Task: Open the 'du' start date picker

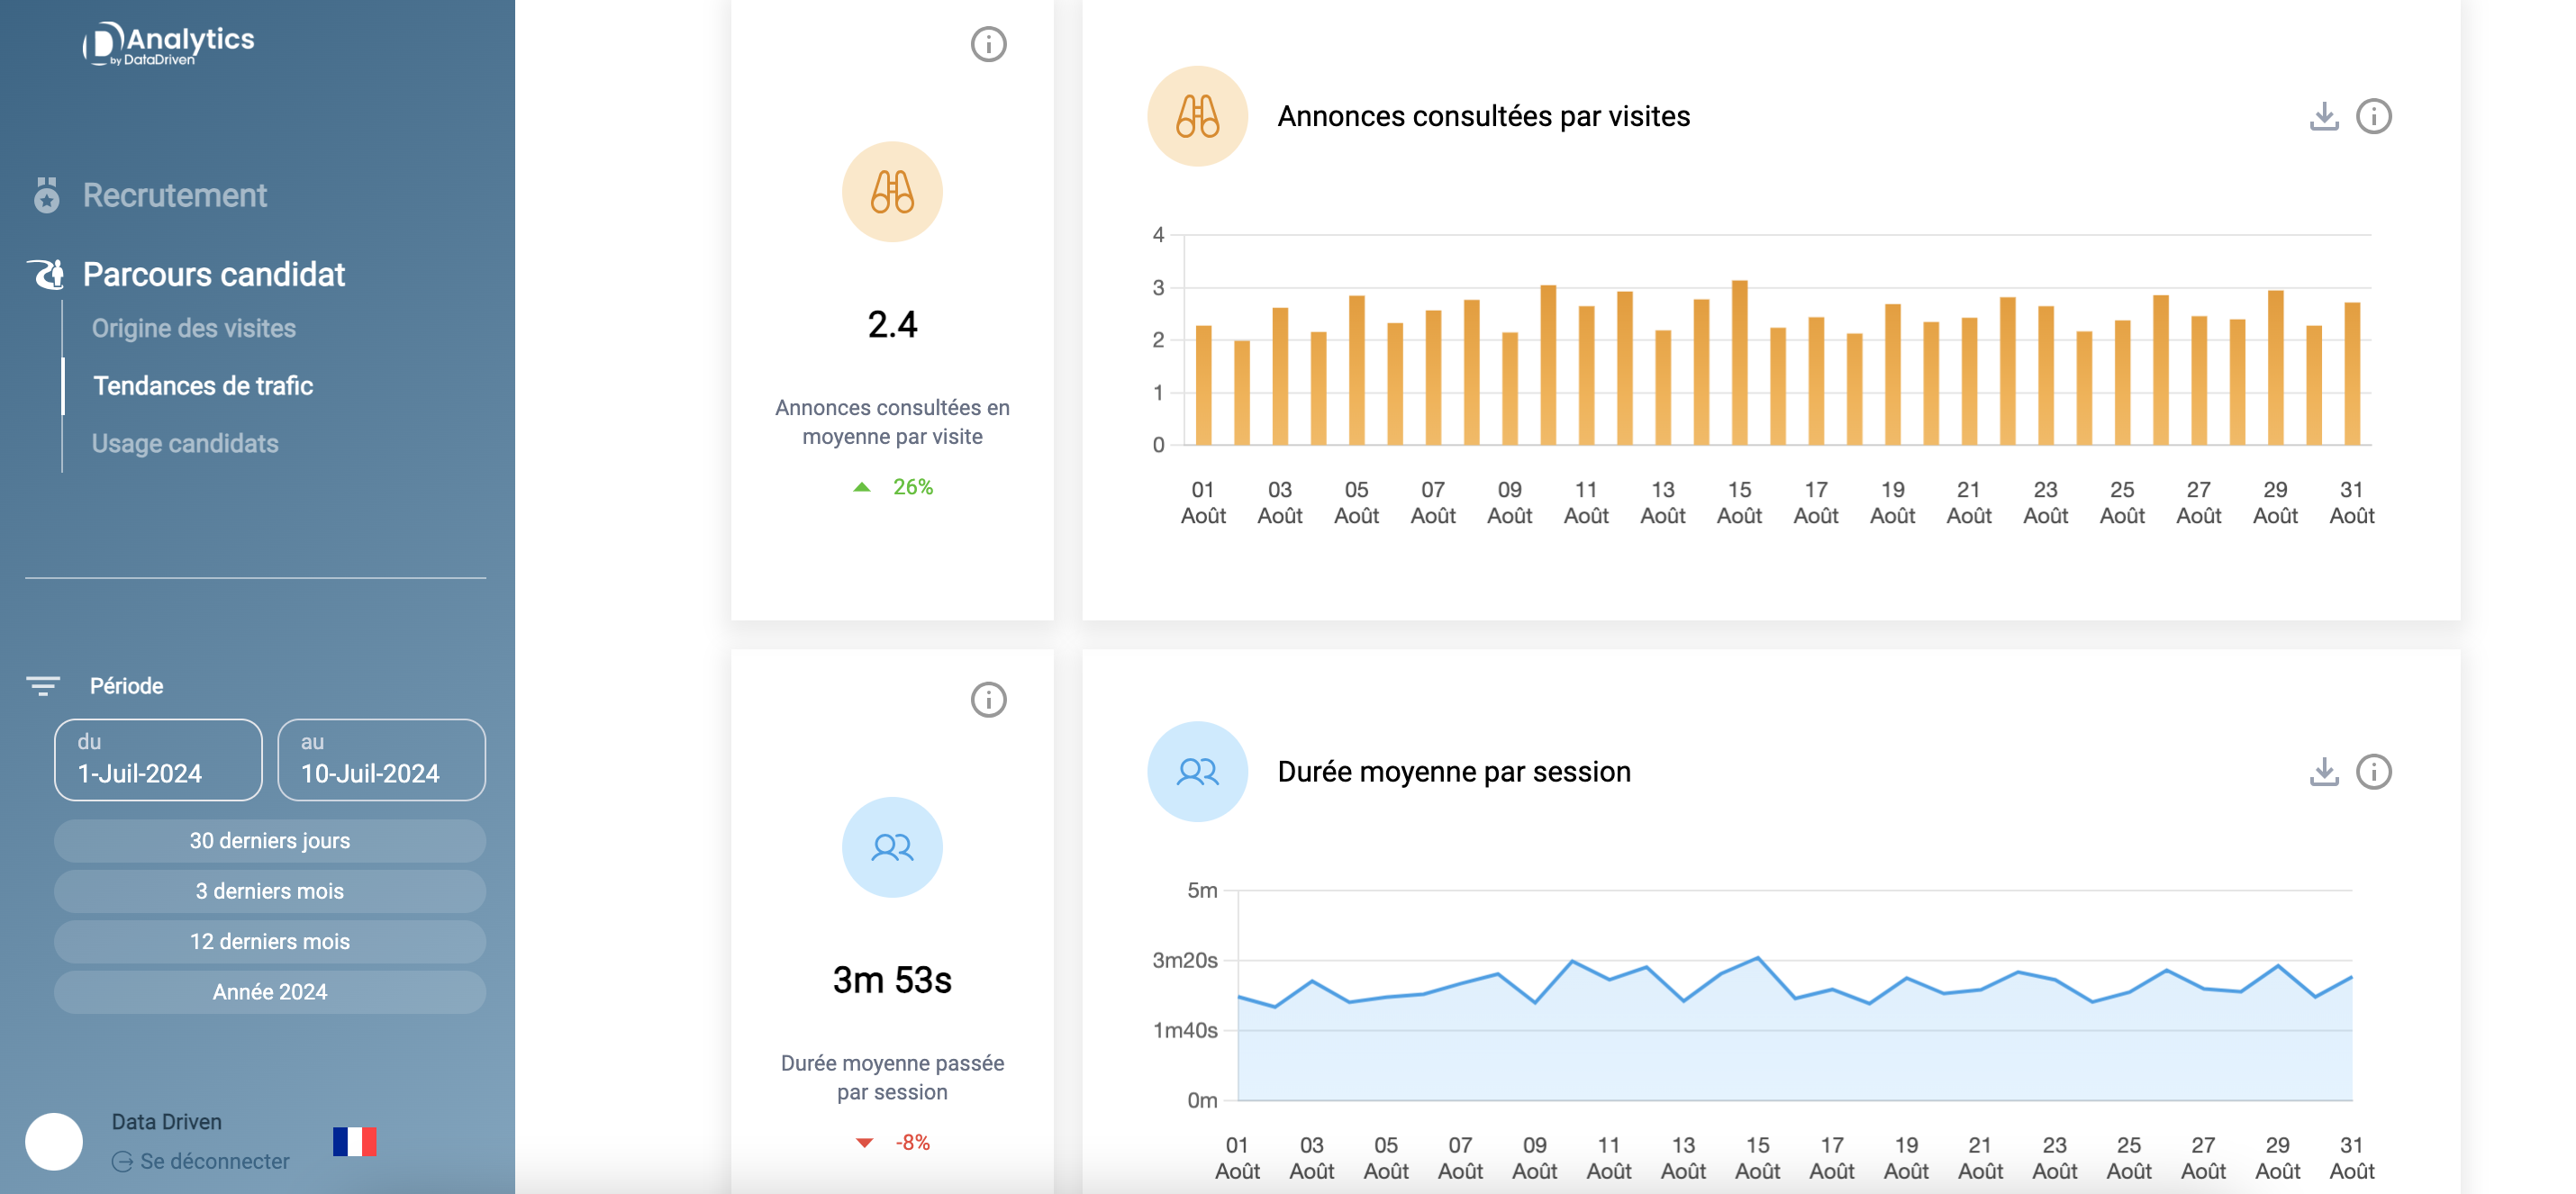Action: (158, 760)
